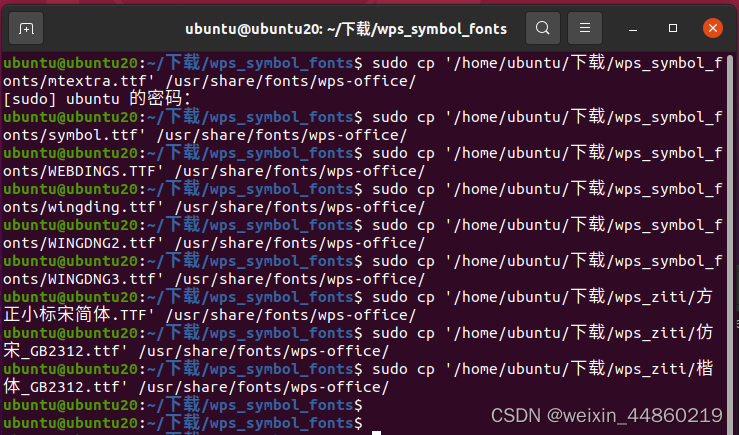Click the 'wps_ziti/方' command line

coord(358,297)
